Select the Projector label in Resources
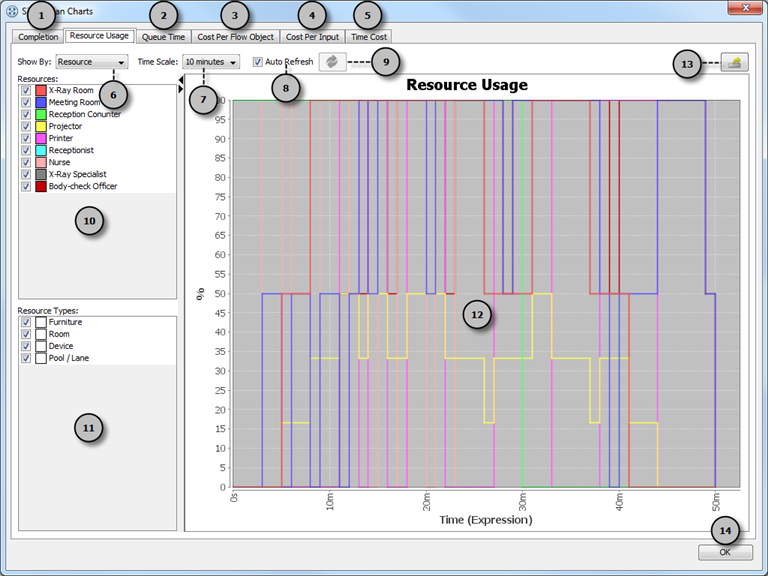The height and width of the screenshot is (576, 768). pyautogui.click(x=65, y=126)
